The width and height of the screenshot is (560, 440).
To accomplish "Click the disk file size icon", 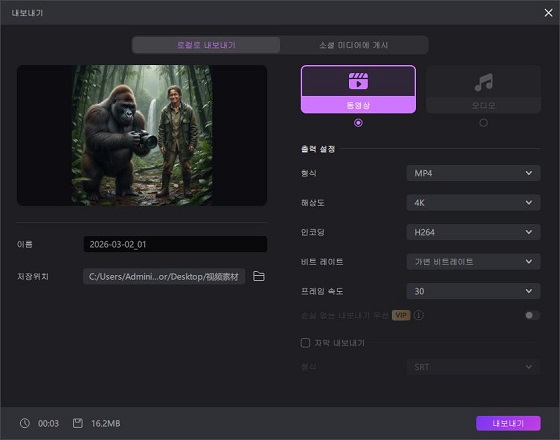I will point(78,423).
